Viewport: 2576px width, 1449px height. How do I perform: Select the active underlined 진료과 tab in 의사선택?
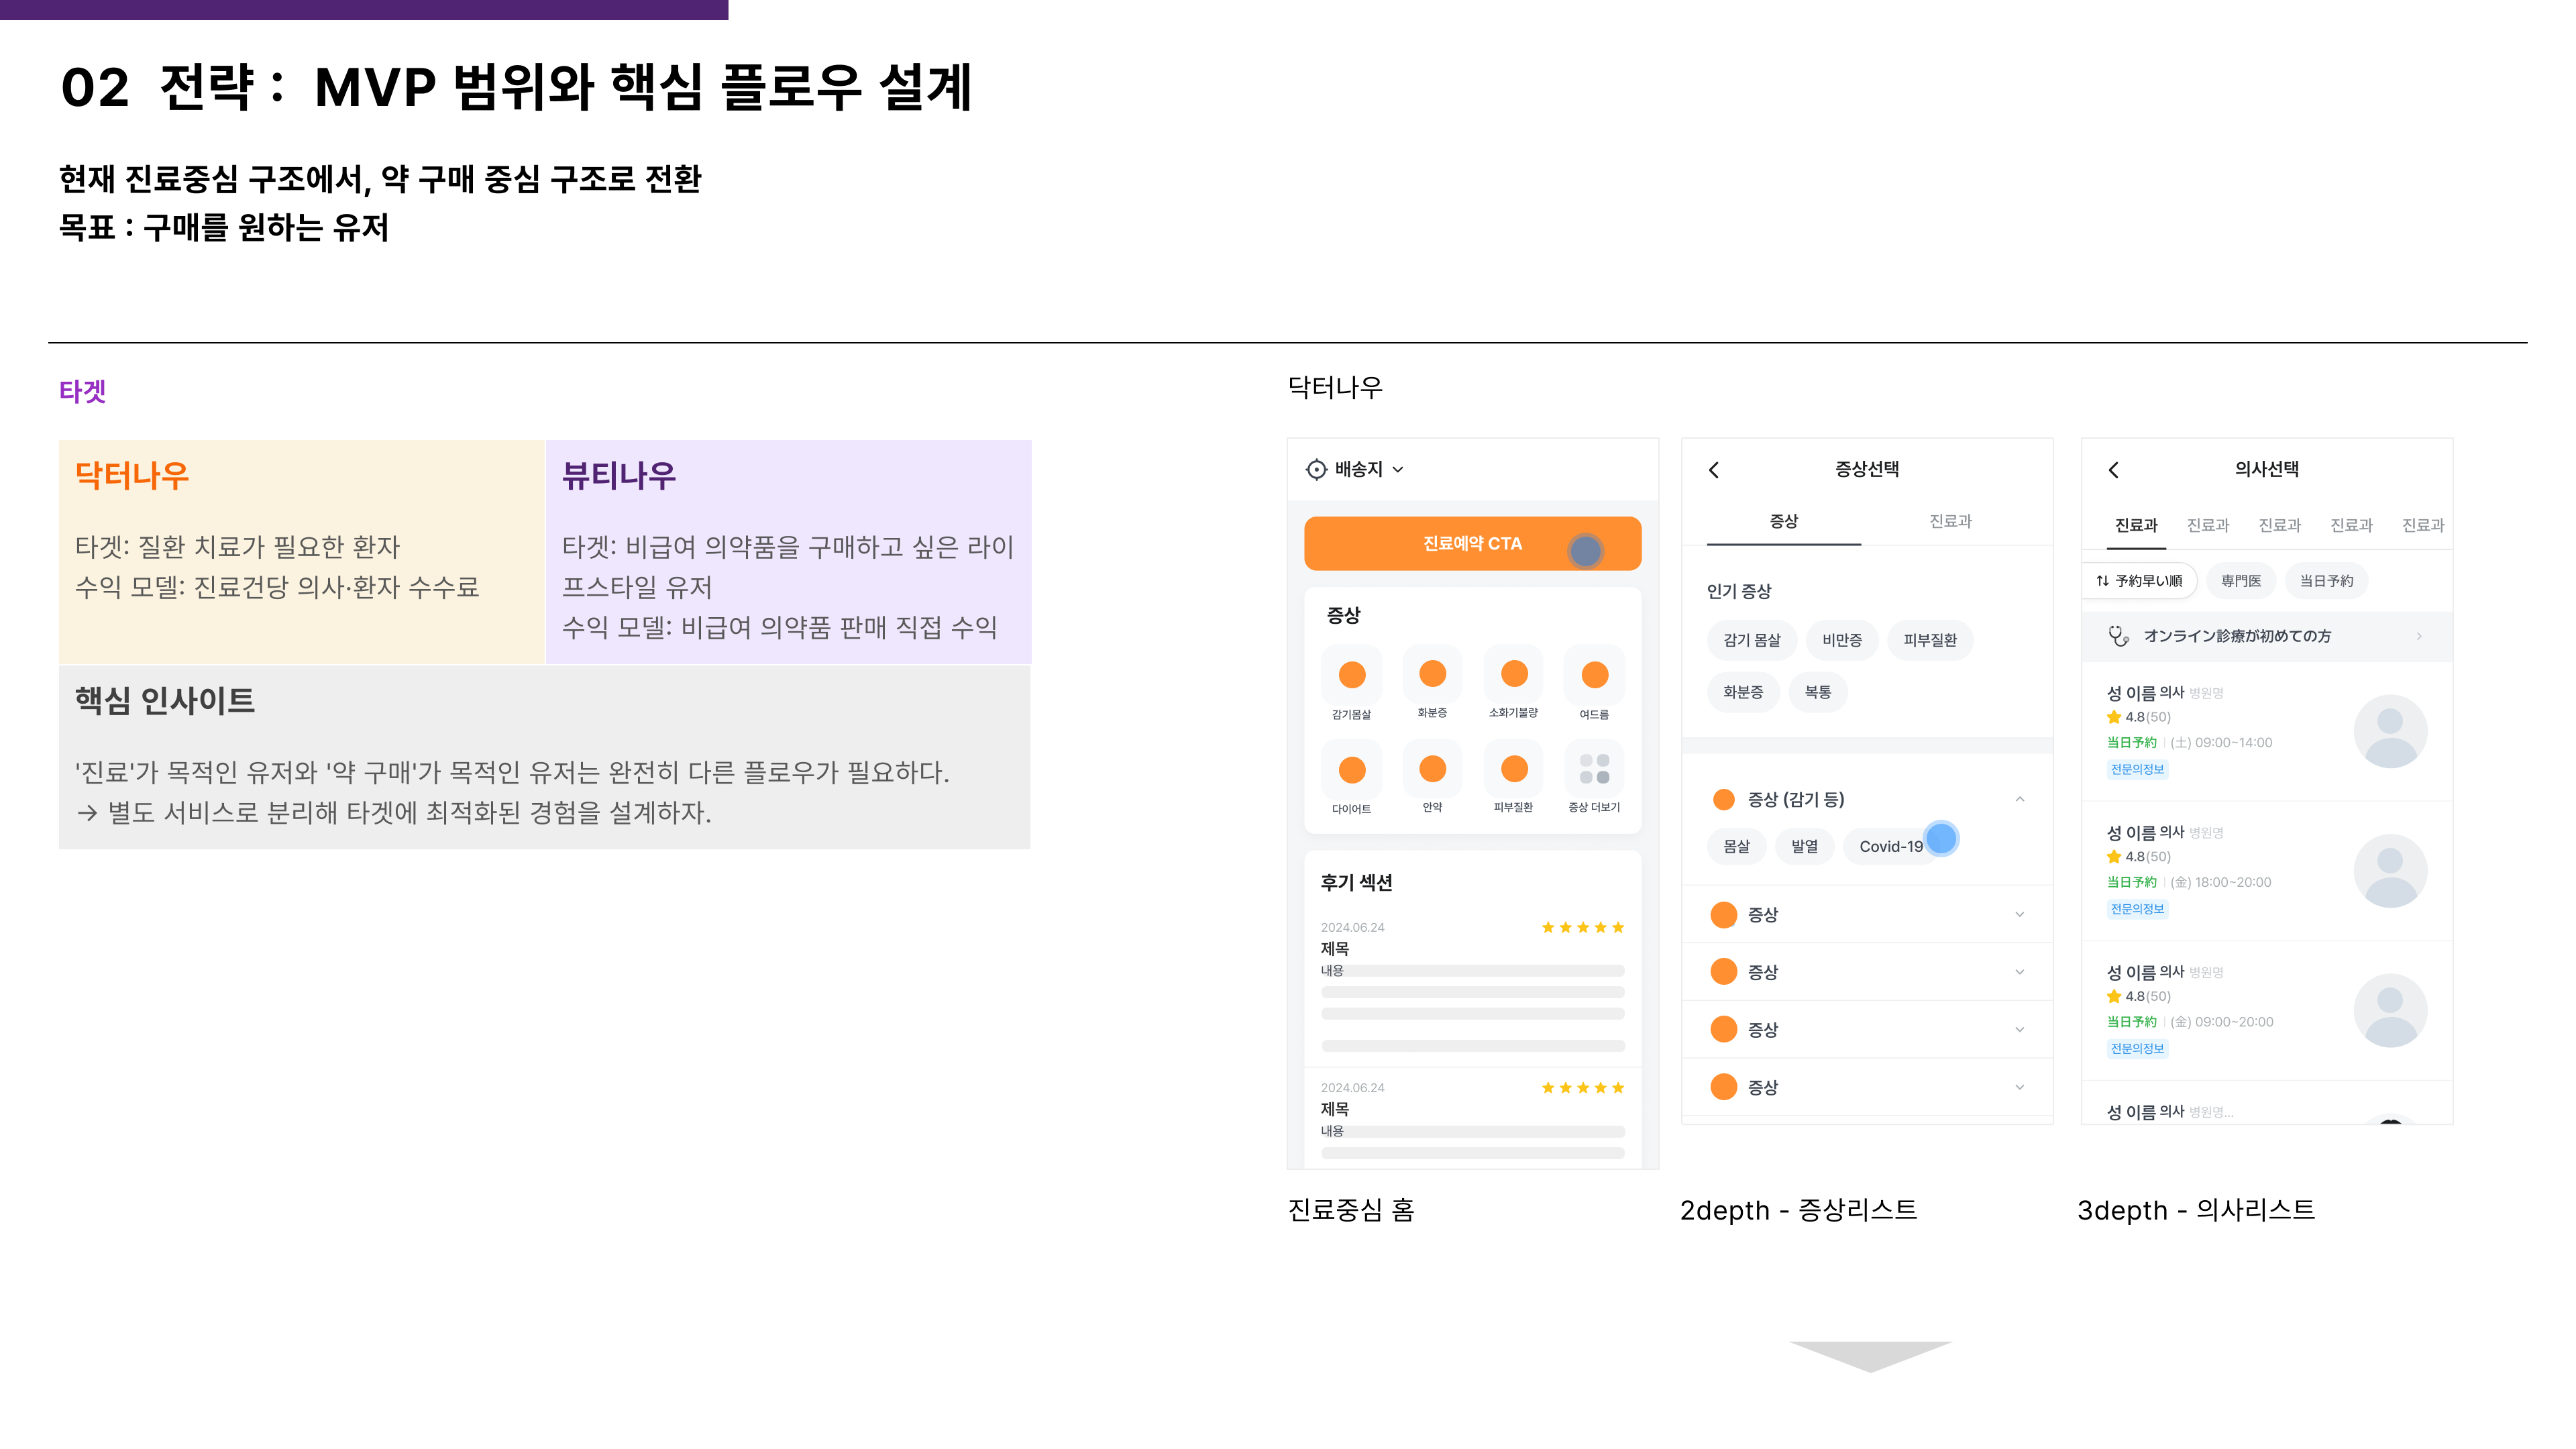click(x=2136, y=526)
